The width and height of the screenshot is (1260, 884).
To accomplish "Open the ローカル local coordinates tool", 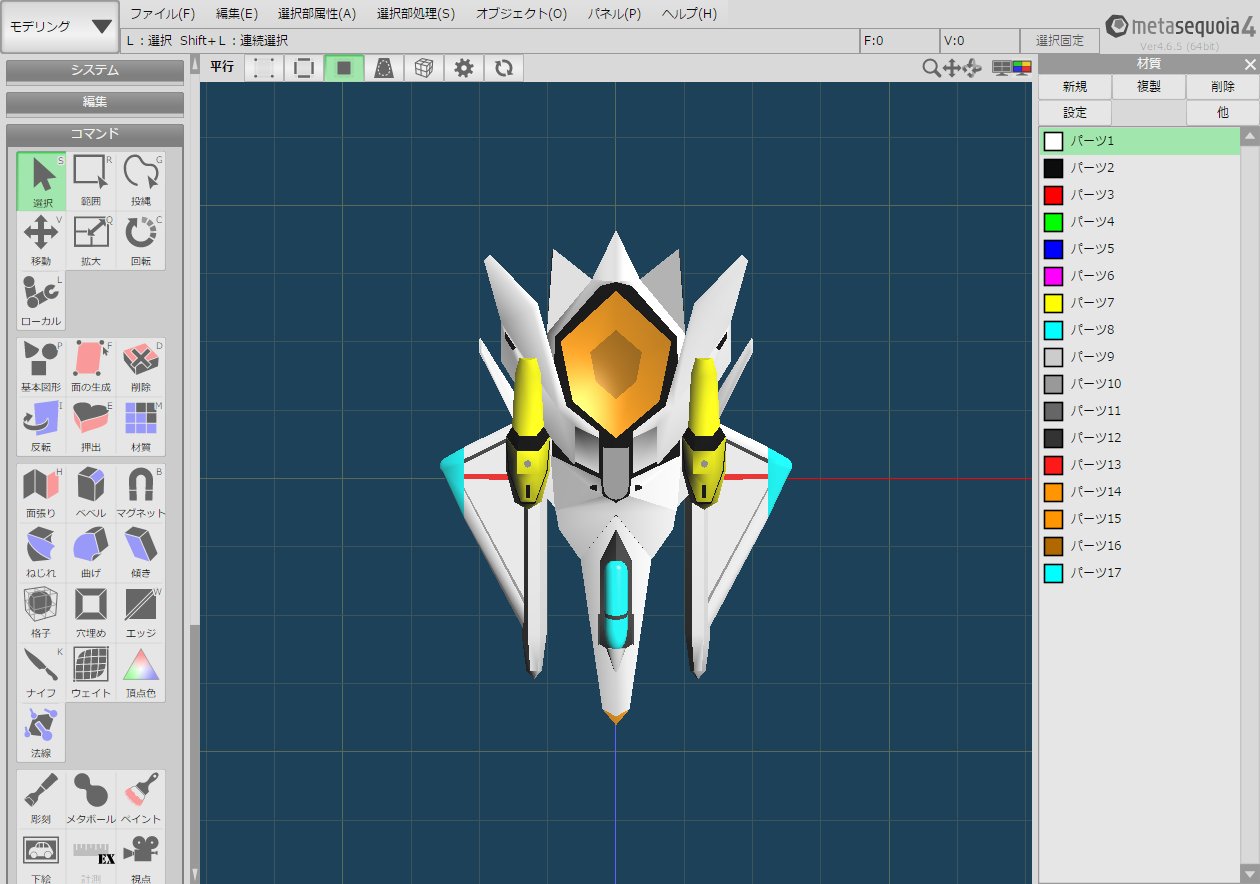I will pos(41,301).
